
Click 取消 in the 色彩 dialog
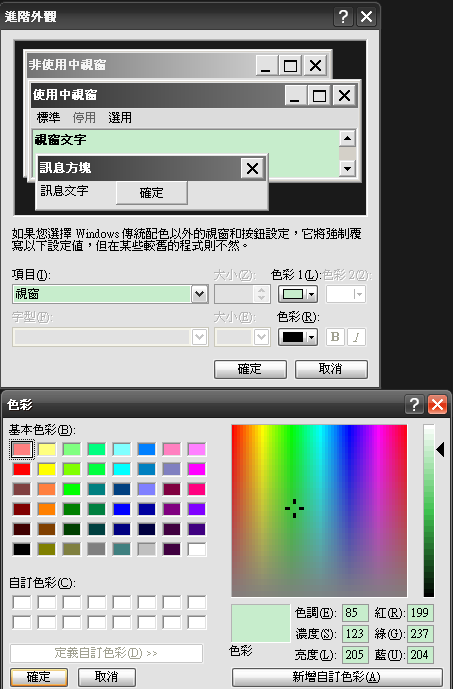(107, 677)
